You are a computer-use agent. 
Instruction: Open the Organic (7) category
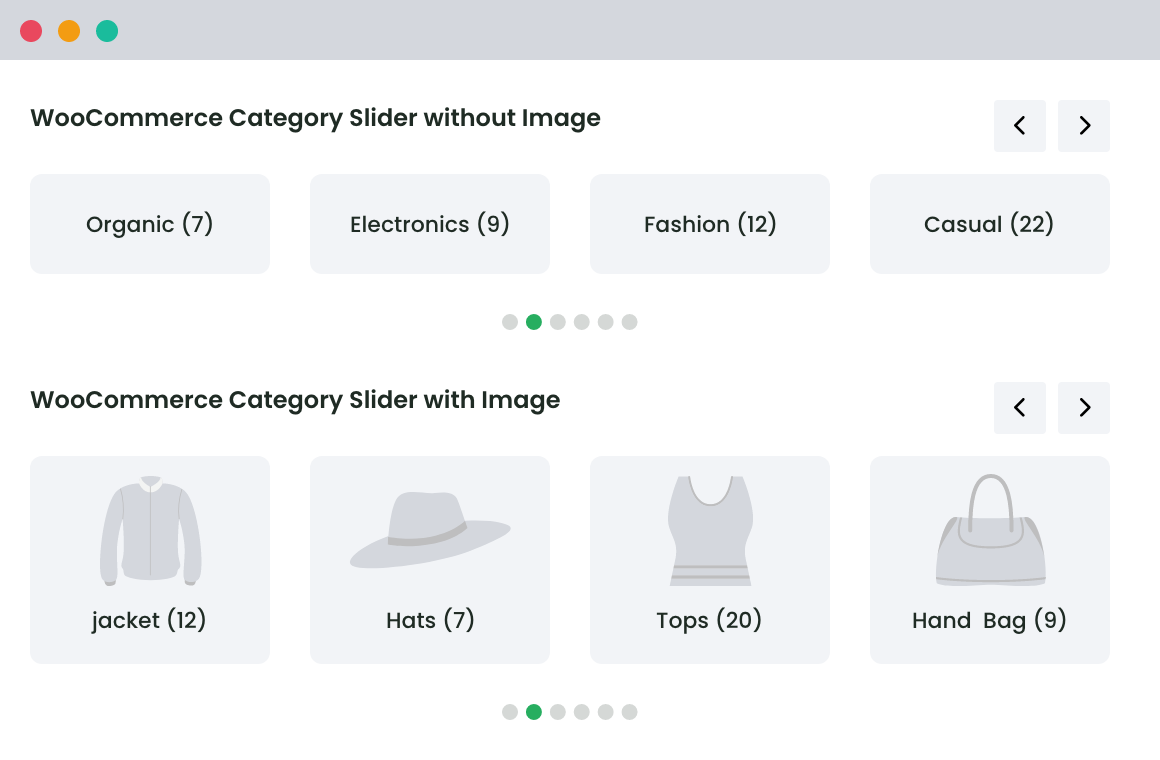[149, 224]
